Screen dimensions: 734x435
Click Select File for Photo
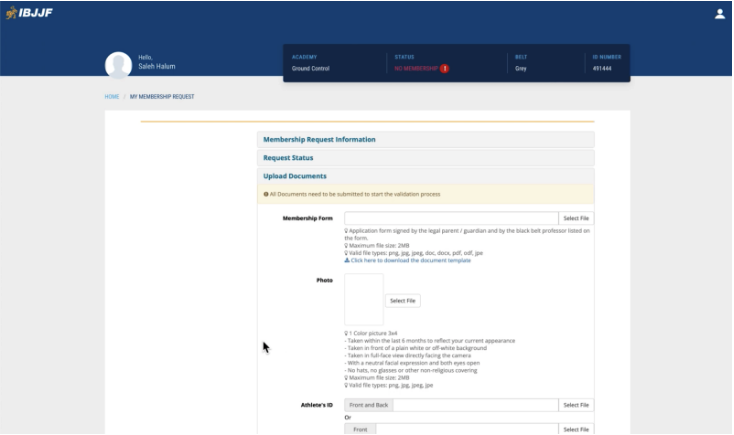(x=403, y=300)
